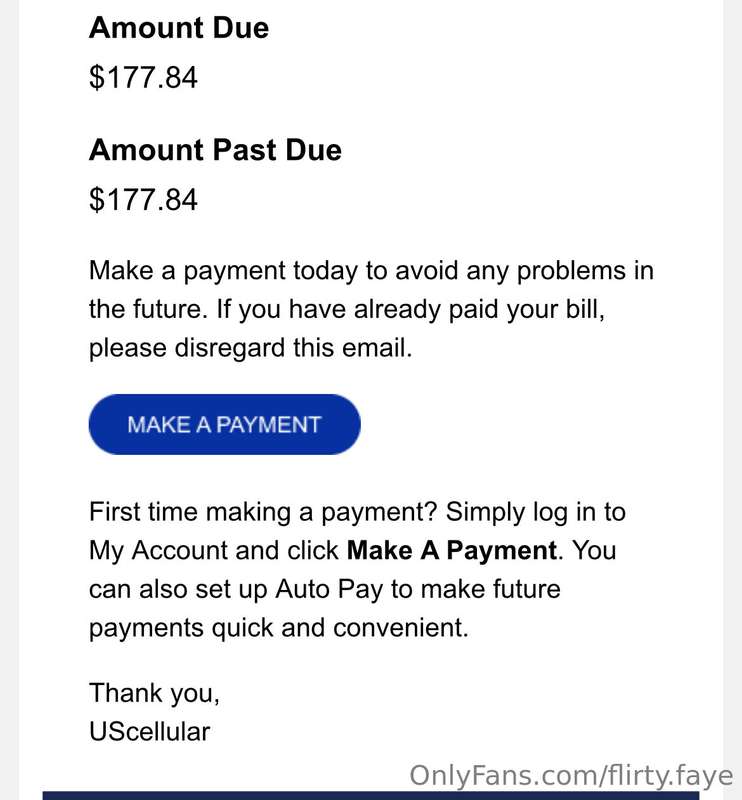Click the 'Thank you,' closing line
Image resolution: width=742 pixels, height=800 pixels.
click(154, 694)
